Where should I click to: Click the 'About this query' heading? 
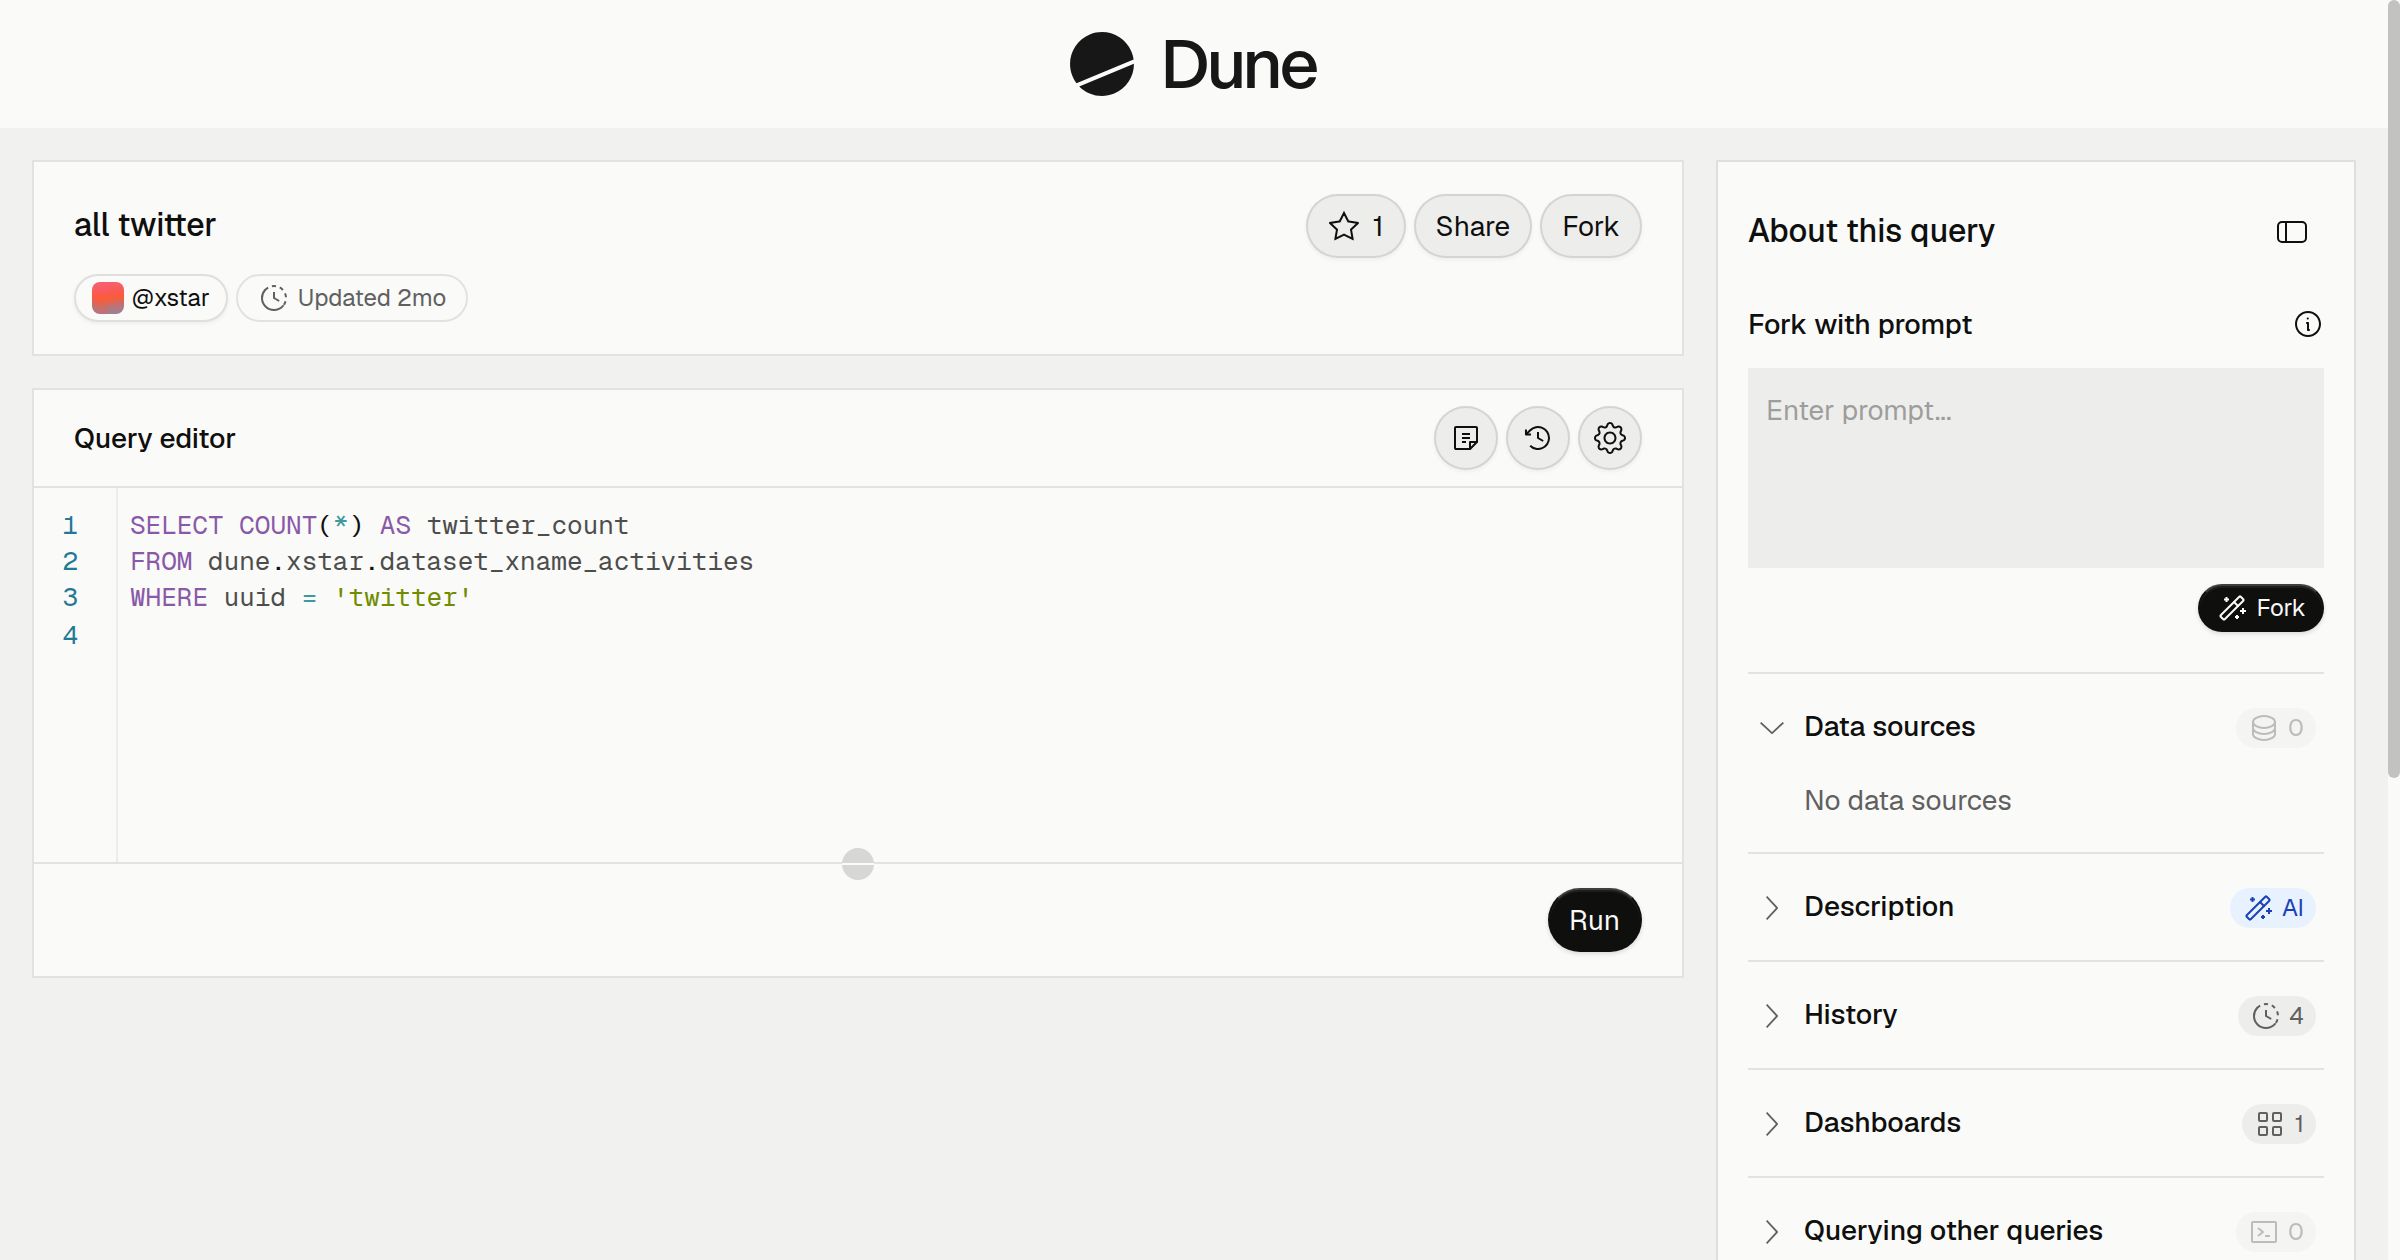click(x=1871, y=231)
